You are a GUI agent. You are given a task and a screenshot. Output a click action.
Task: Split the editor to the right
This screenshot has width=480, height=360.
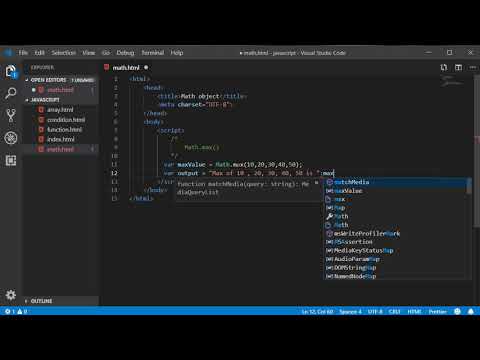459,68
